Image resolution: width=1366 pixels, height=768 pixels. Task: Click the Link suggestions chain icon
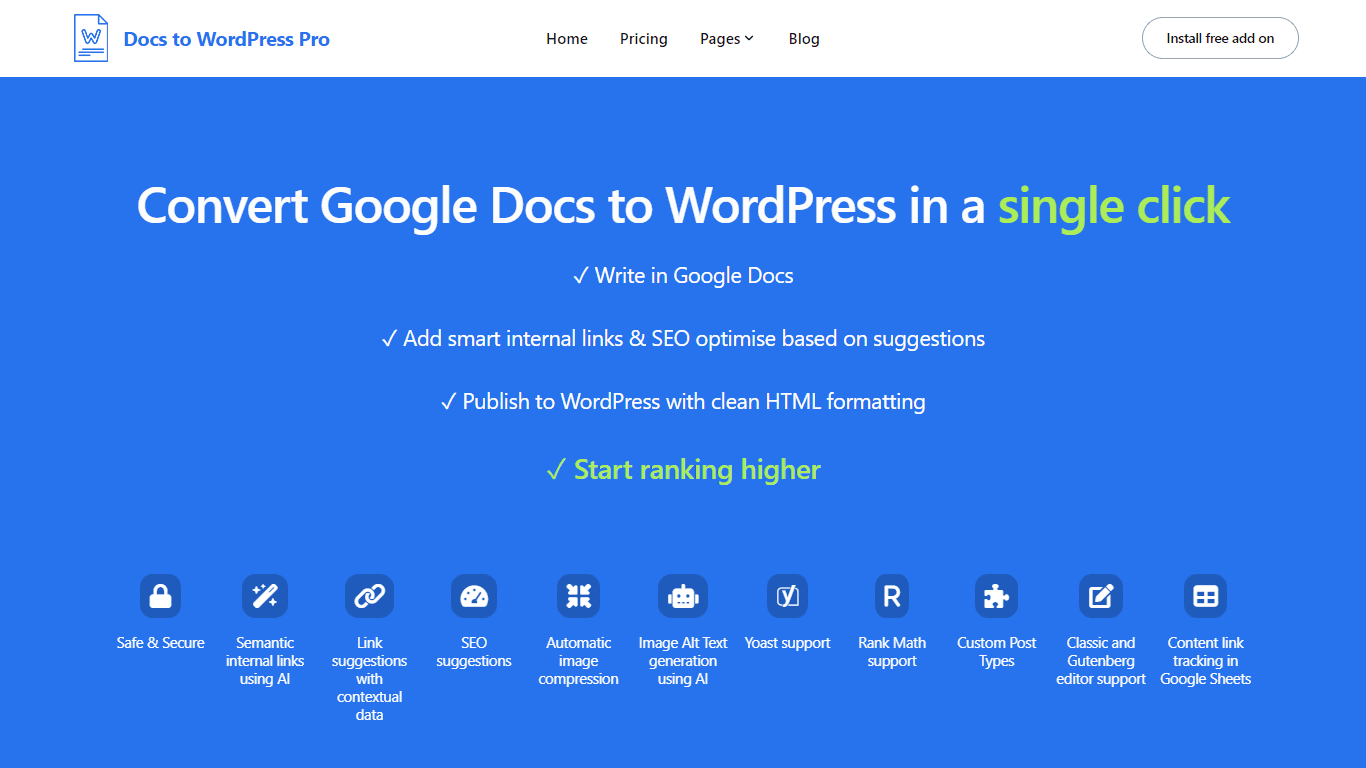point(369,596)
